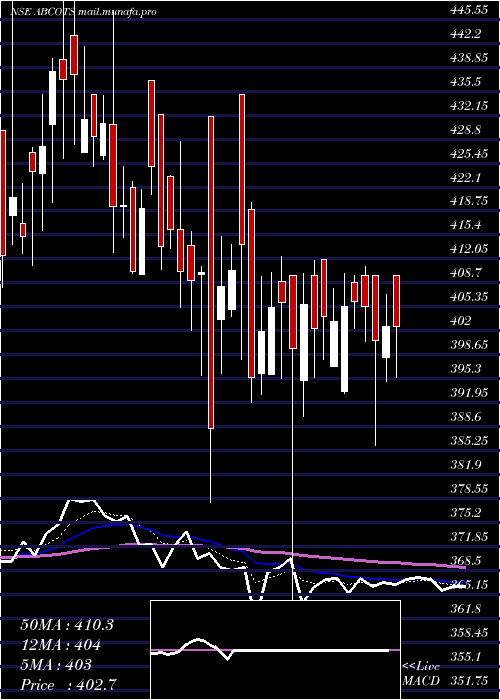Click the 50MA : 410.3 readout
The width and height of the screenshot is (500, 700).
(67, 625)
